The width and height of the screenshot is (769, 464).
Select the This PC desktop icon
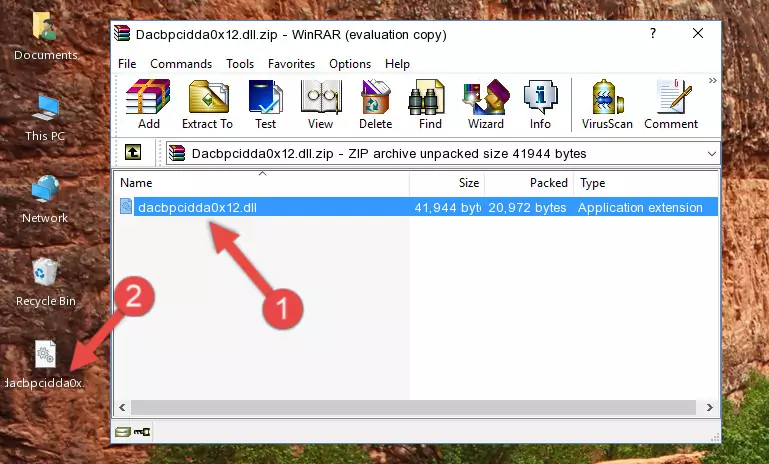click(45, 119)
